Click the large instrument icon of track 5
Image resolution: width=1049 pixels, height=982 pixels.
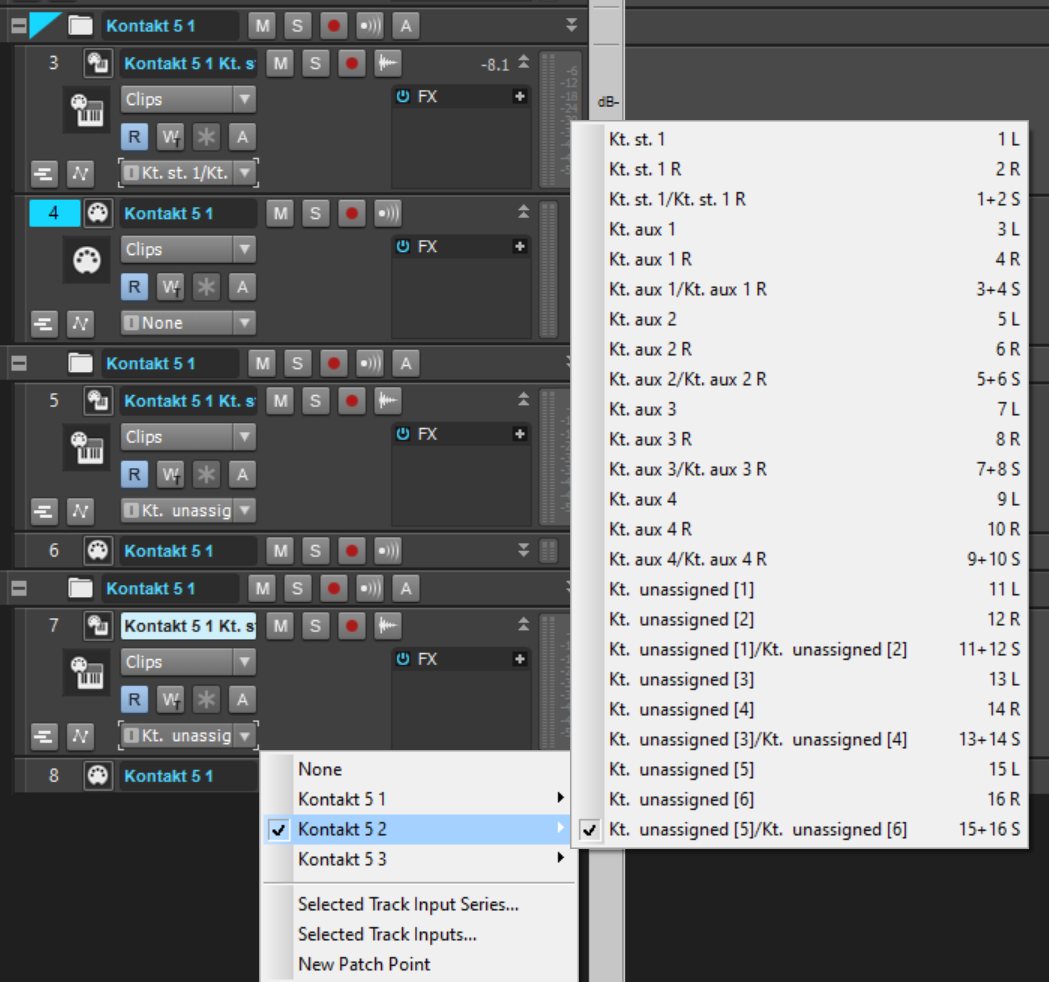click(87, 447)
